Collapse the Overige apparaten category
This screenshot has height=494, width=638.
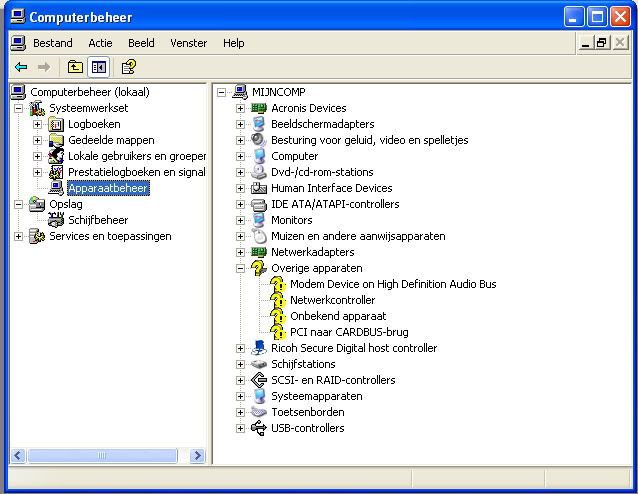point(240,268)
